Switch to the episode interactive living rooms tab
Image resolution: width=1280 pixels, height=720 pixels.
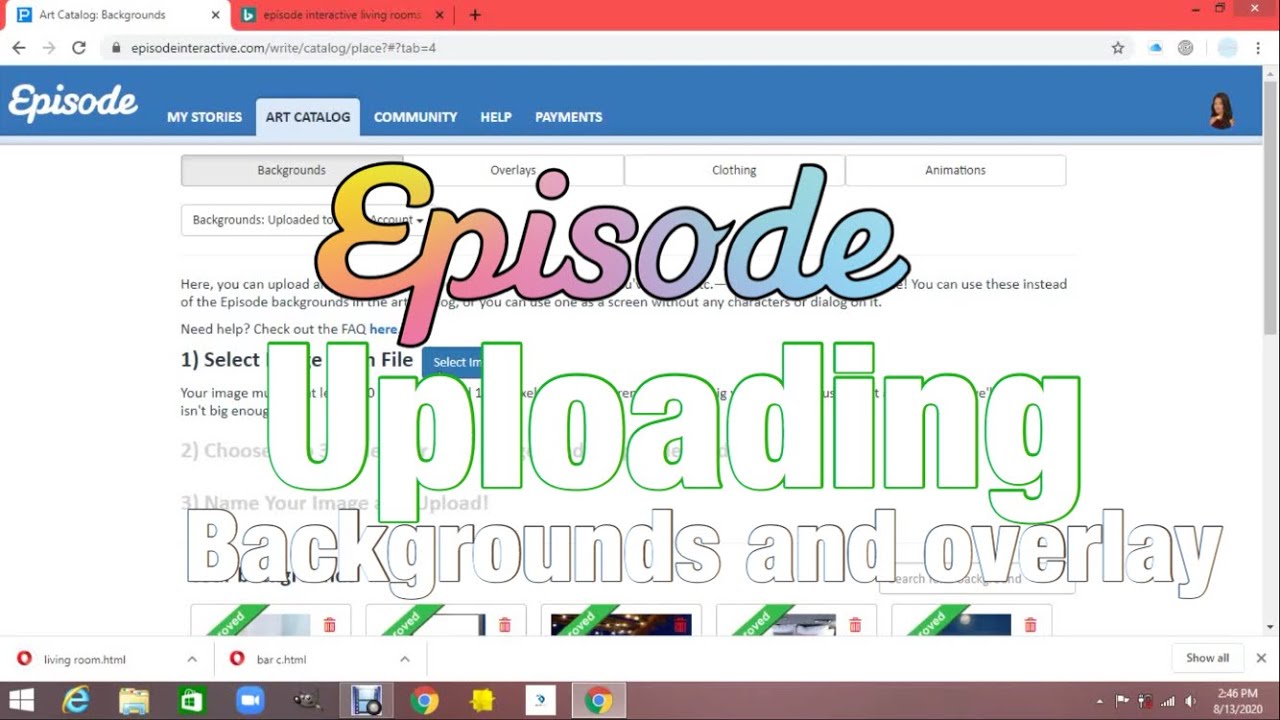pos(343,15)
